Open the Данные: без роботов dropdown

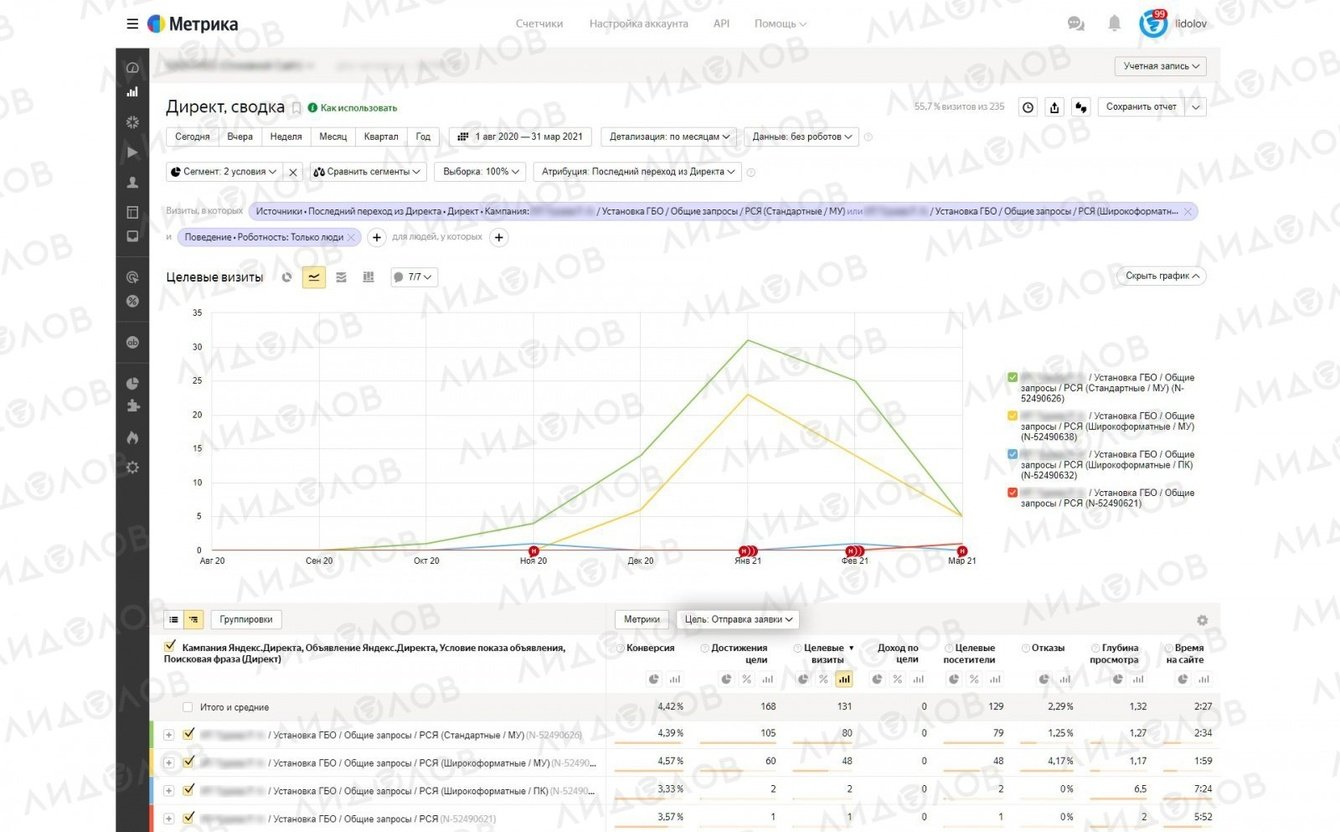tap(802, 137)
